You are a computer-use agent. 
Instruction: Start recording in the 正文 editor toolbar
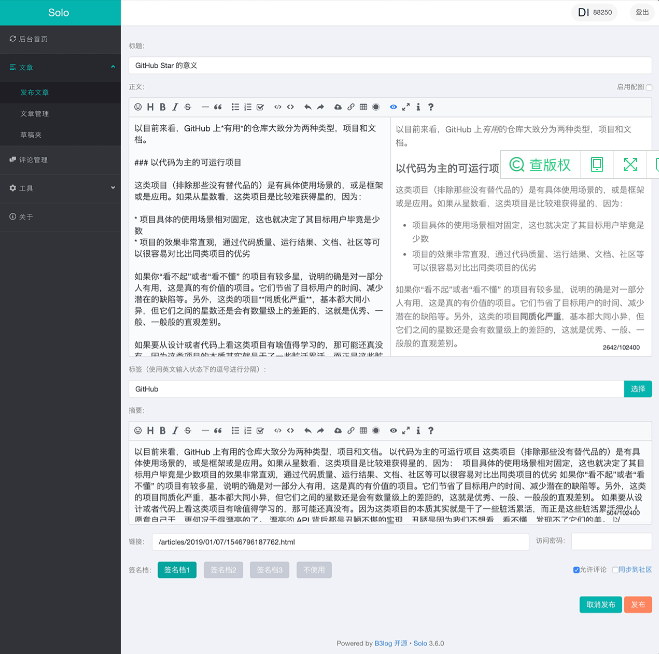[376, 107]
